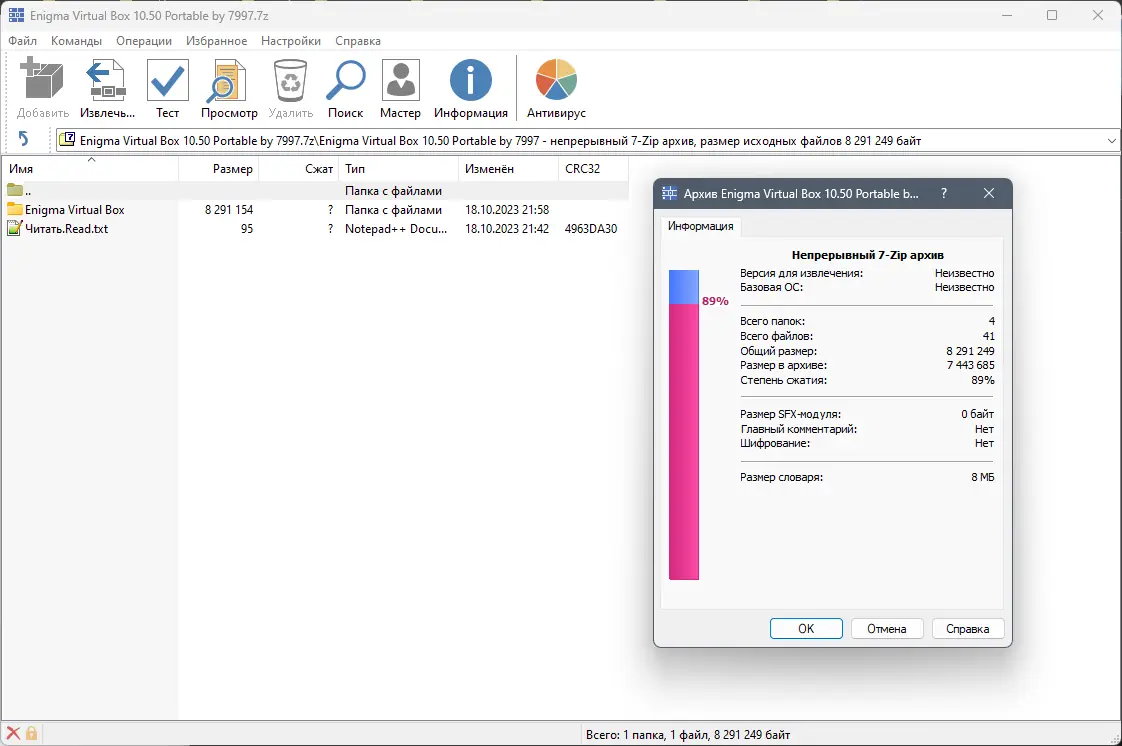Sort by the Сжат column header
This screenshot has width=1122, height=746.
(298, 169)
